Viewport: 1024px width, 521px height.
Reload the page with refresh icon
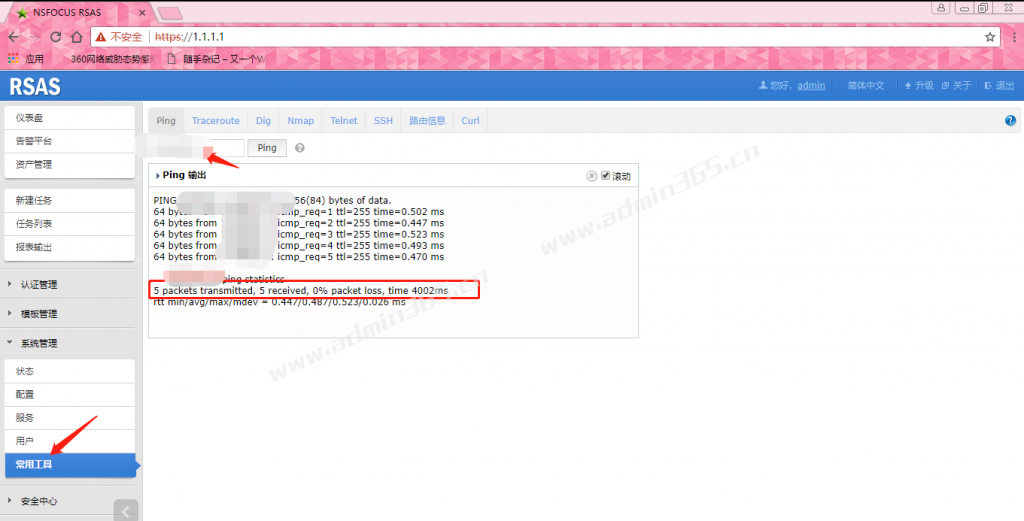point(56,37)
